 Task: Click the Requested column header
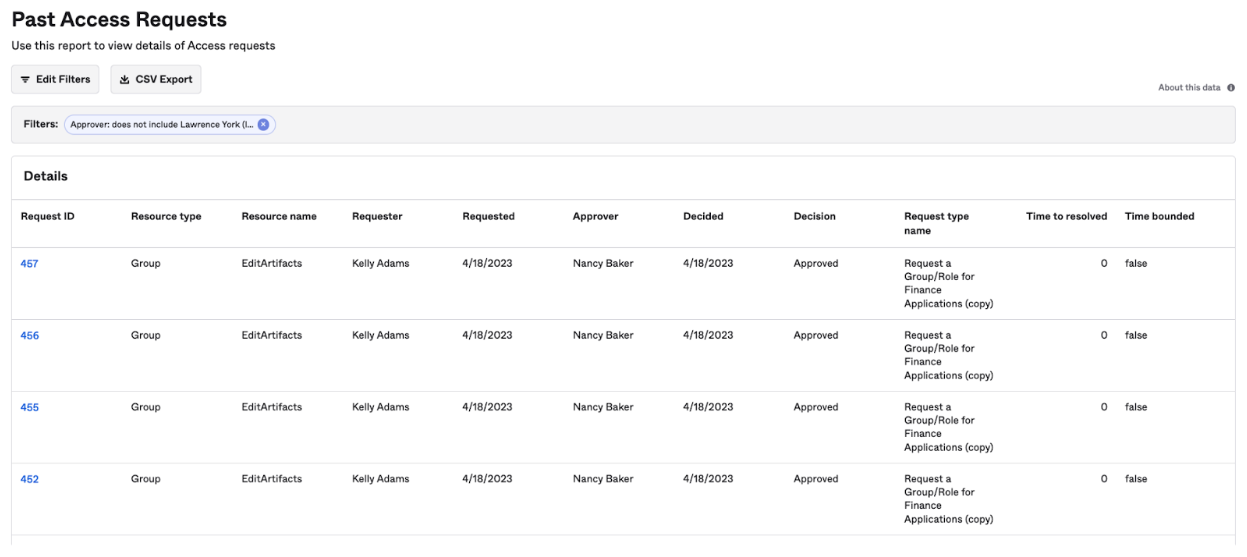pos(488,217)
